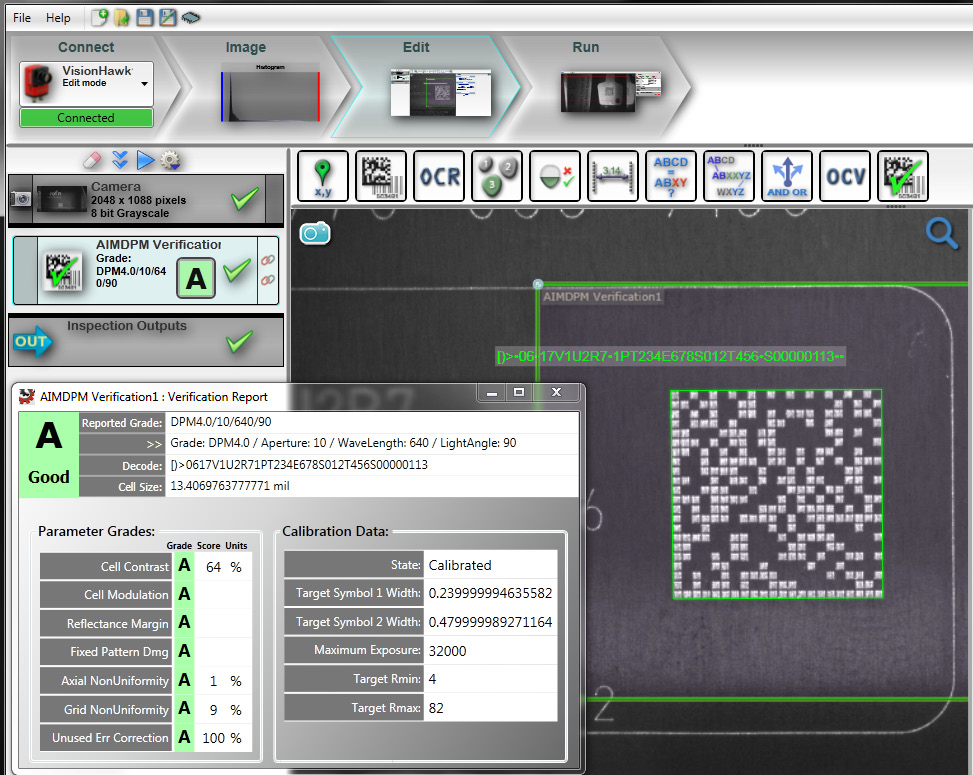Open the gear settings dropdown icon
This screenshot has height=775, width=973.
tap(170, 161)
